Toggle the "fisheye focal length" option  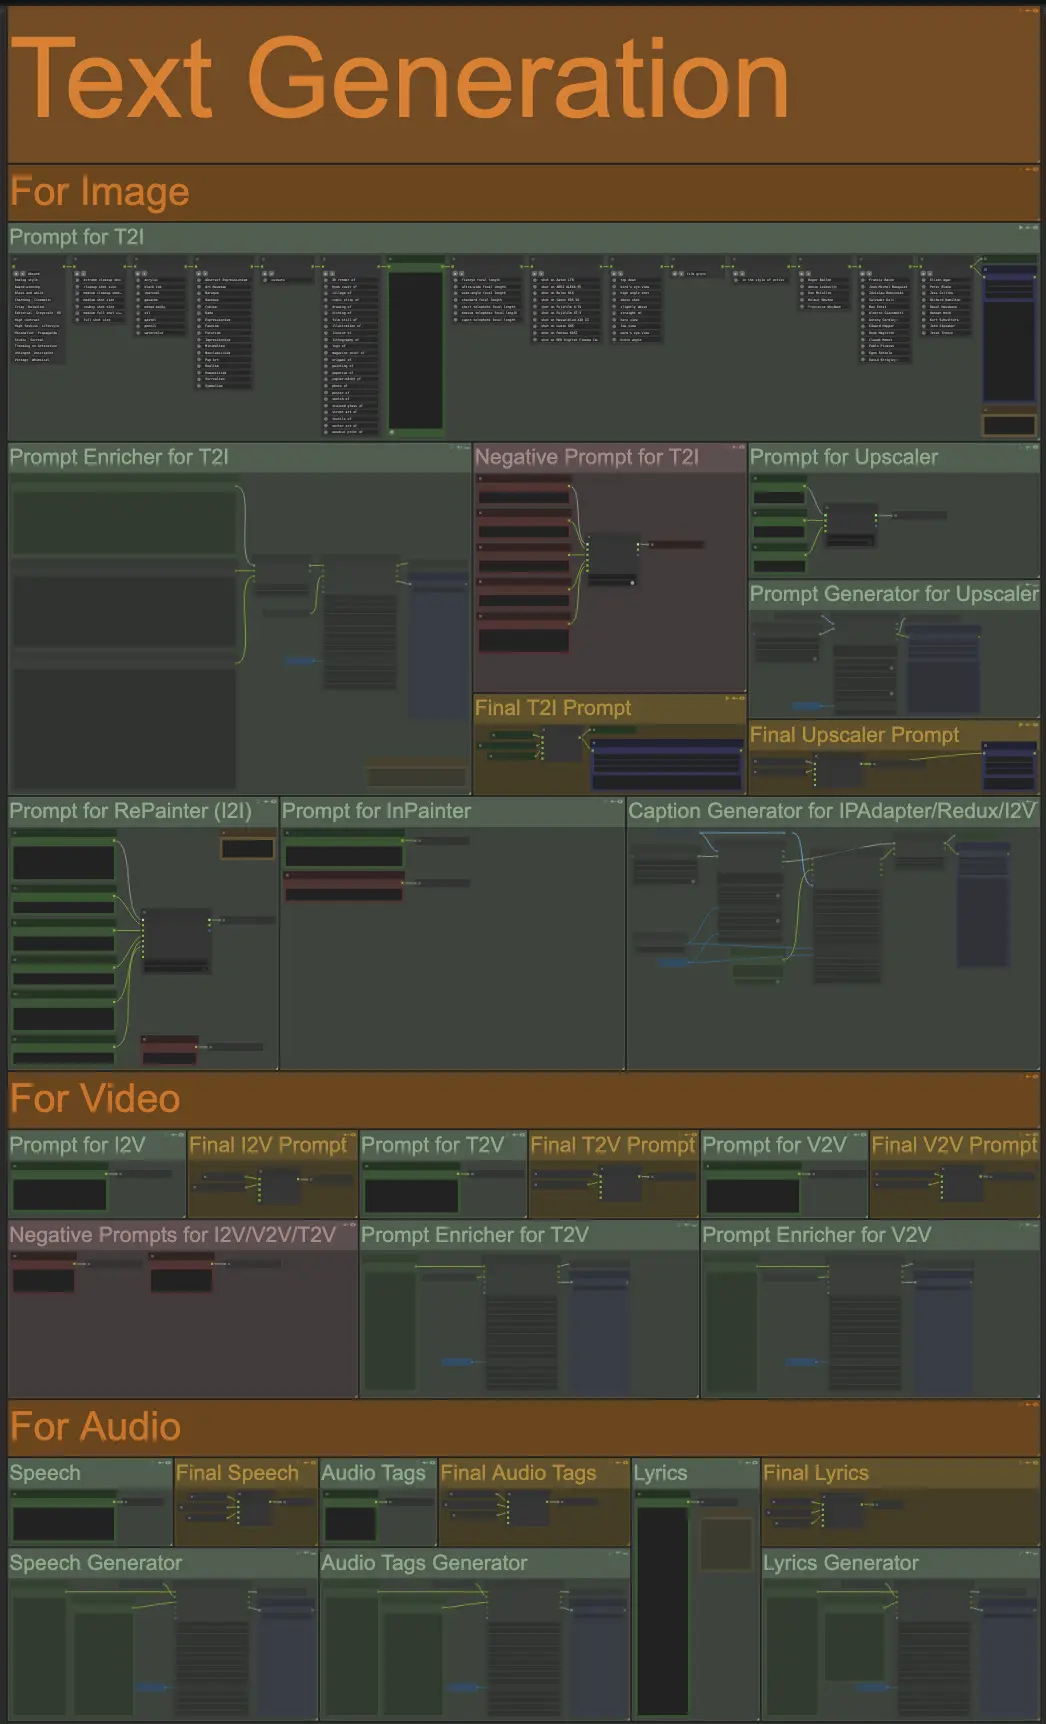pyautogui.click(x=456, y=280)
